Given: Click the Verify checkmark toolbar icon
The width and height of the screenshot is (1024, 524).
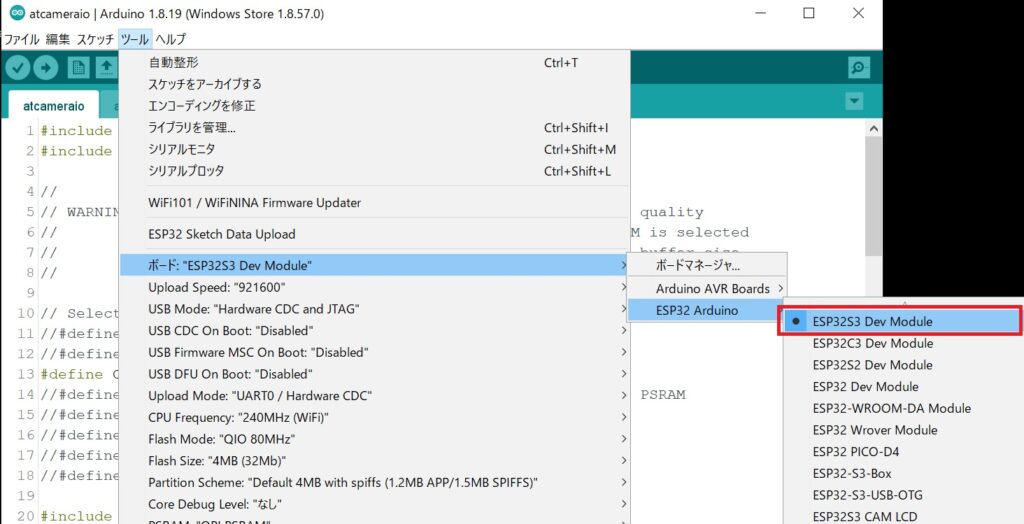Looking at the screenshot, I should click(18, 67).
